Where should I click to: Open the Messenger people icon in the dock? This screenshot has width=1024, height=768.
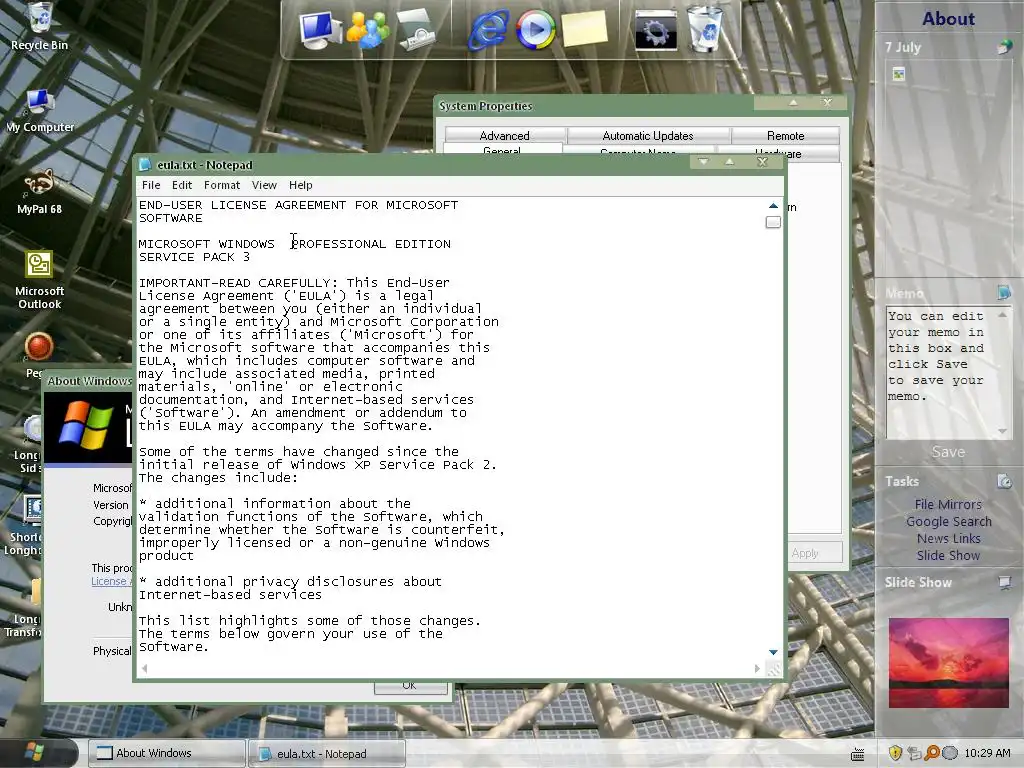tap(368, 29)
